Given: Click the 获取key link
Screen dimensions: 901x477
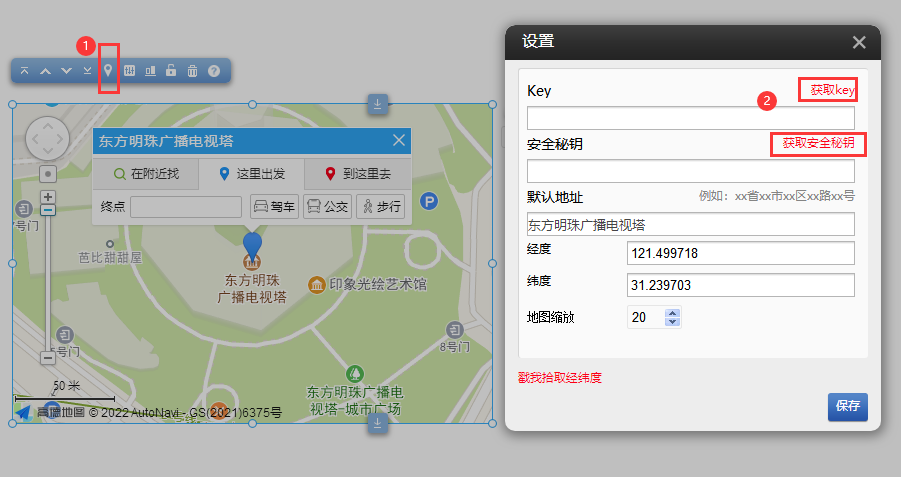Looking at the screenshot, I should coord(832,90).
